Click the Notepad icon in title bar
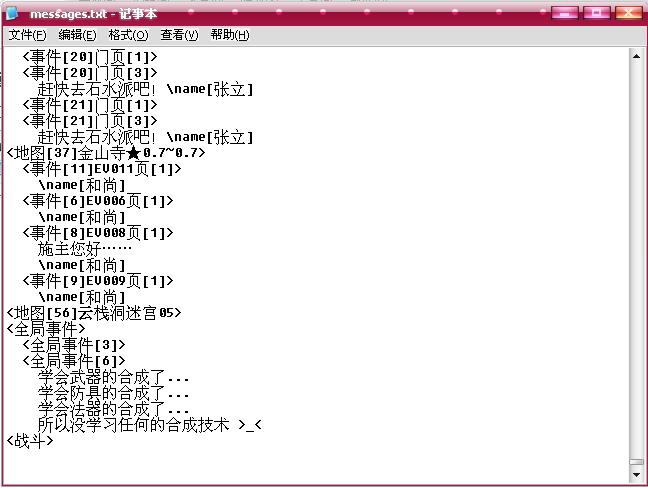 (x=12, y=13)
